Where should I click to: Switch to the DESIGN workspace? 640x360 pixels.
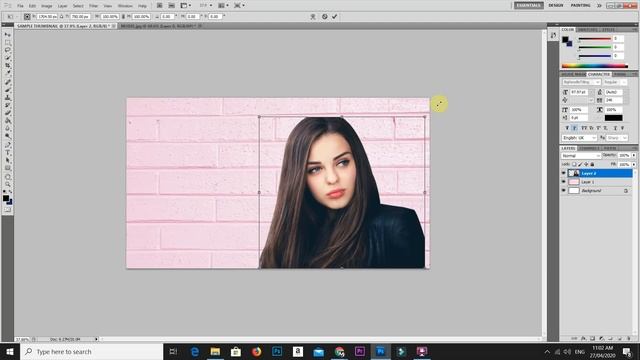pos(556,5)
